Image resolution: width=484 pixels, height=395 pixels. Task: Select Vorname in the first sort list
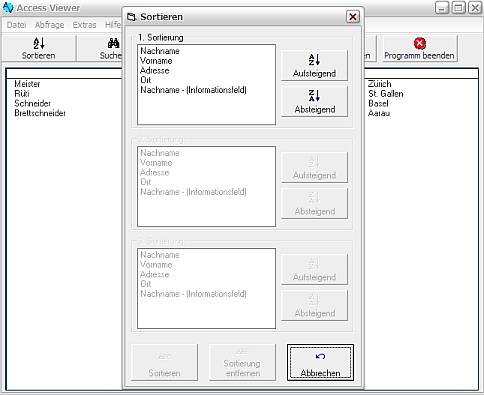tap(156, 61)
